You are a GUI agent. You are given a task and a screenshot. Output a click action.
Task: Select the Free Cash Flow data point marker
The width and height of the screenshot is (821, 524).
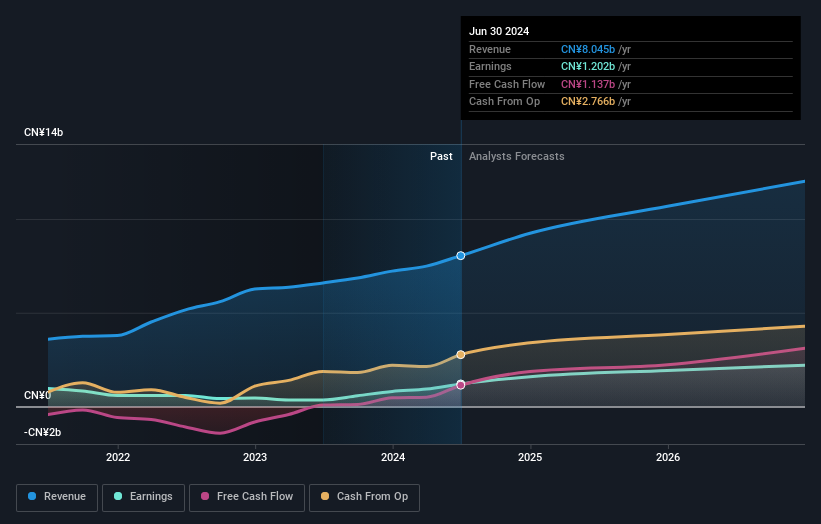pyautogui.click(x=461, y=385)
